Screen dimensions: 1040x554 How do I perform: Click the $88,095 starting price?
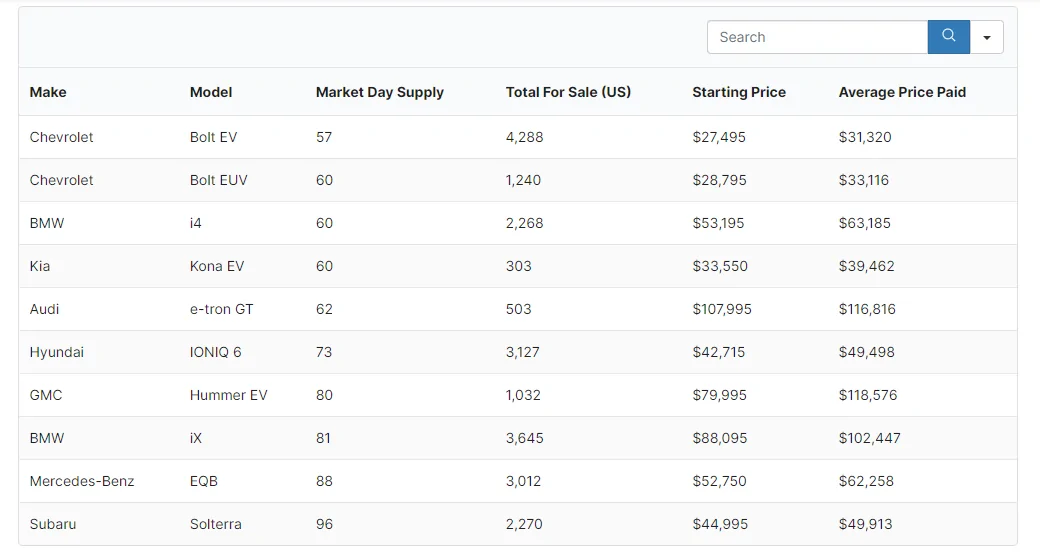point(720,439)
